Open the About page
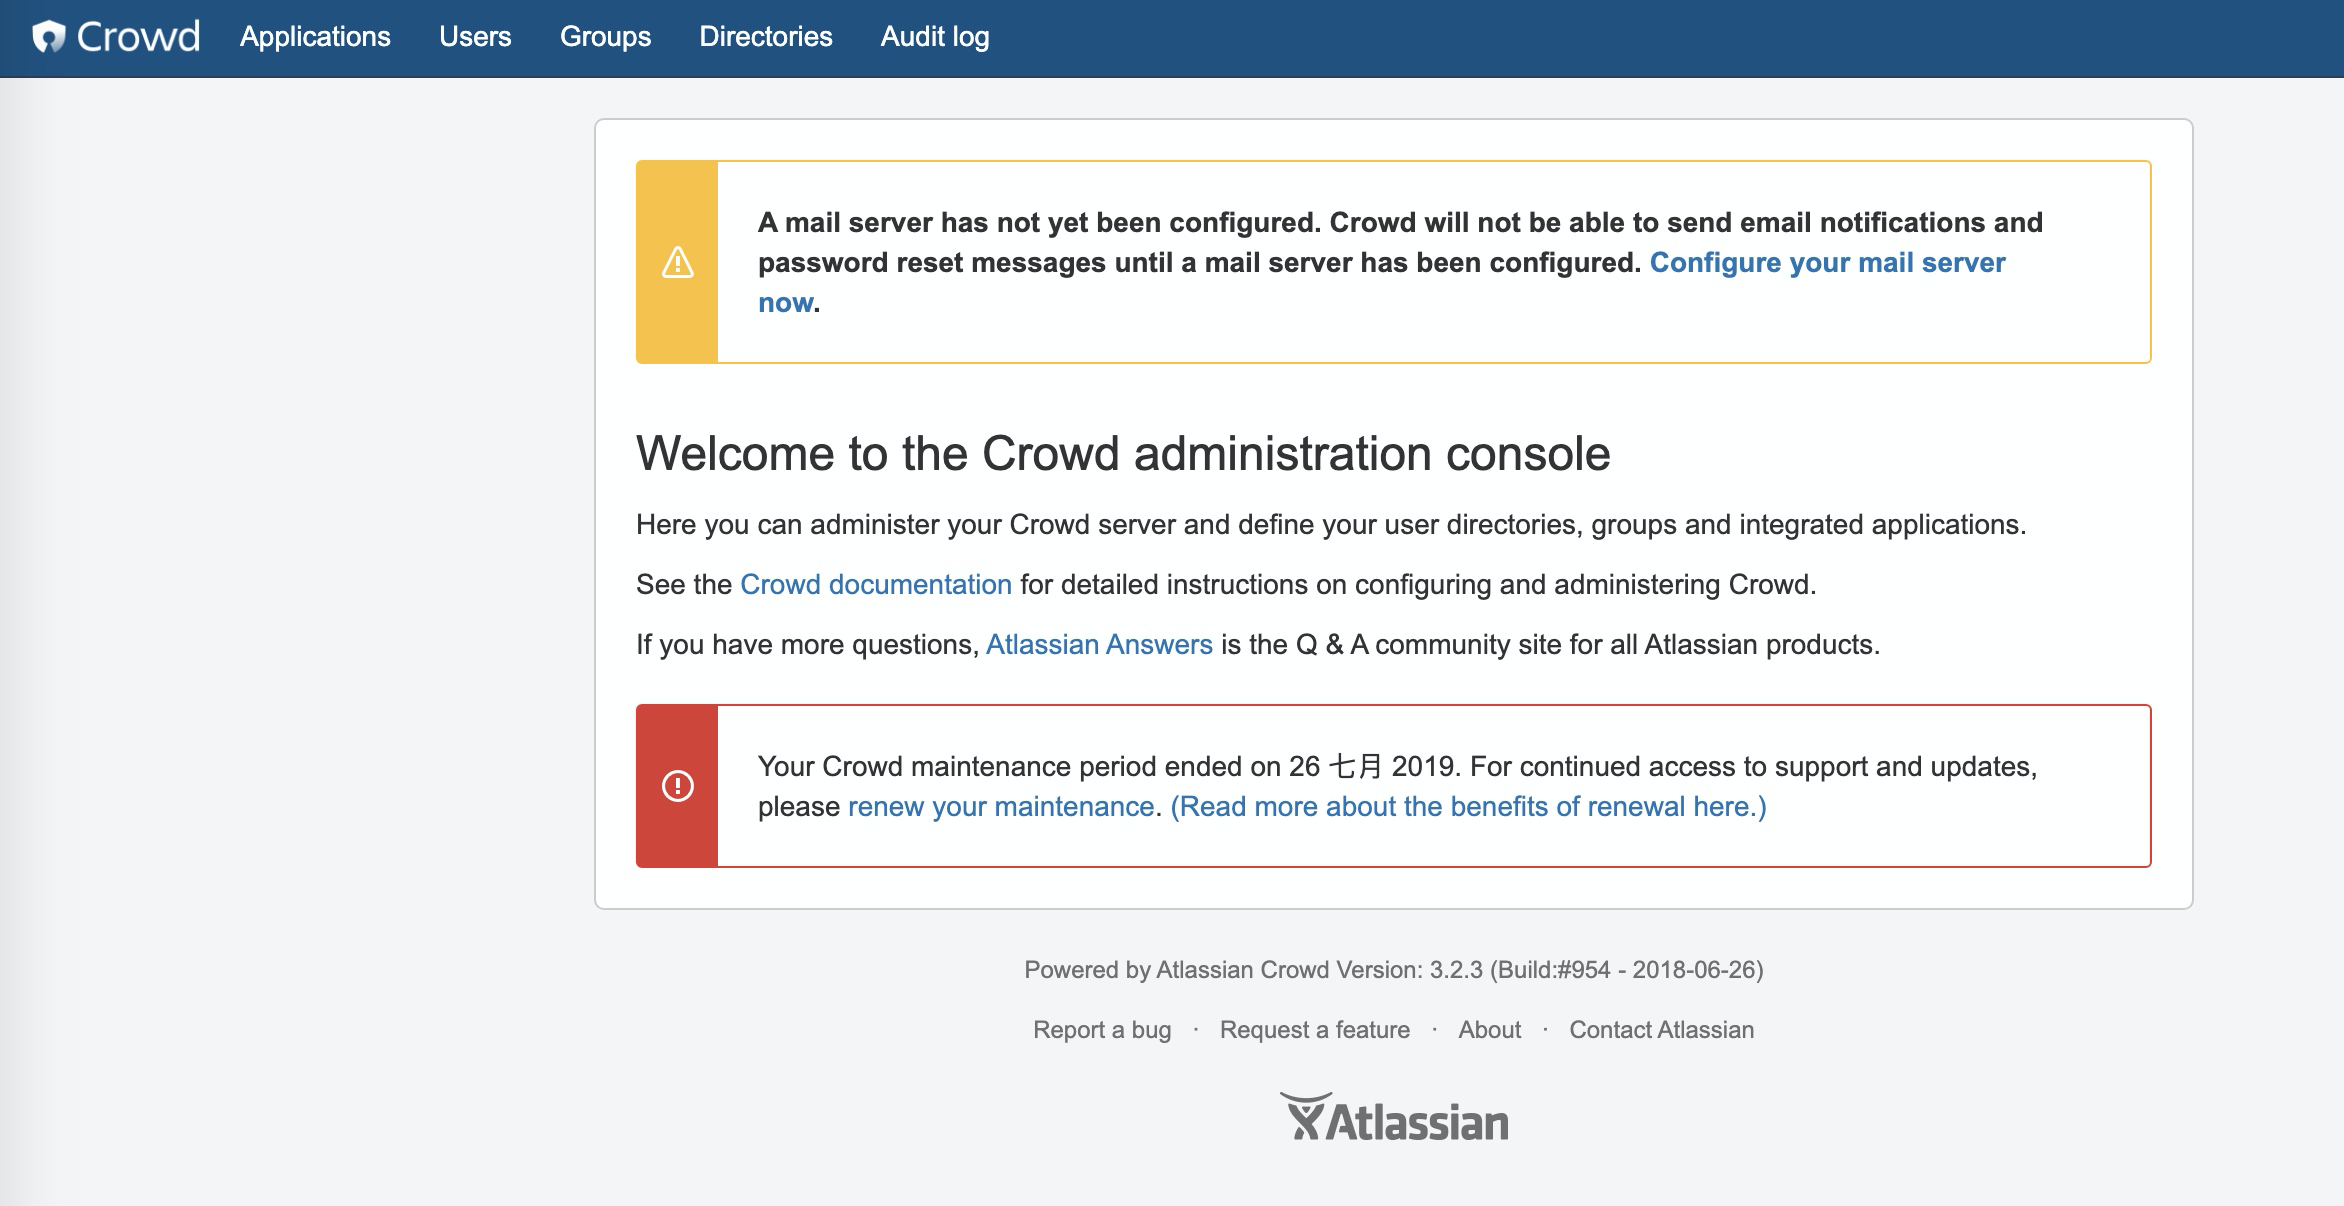 [x=1488, y=1029]
